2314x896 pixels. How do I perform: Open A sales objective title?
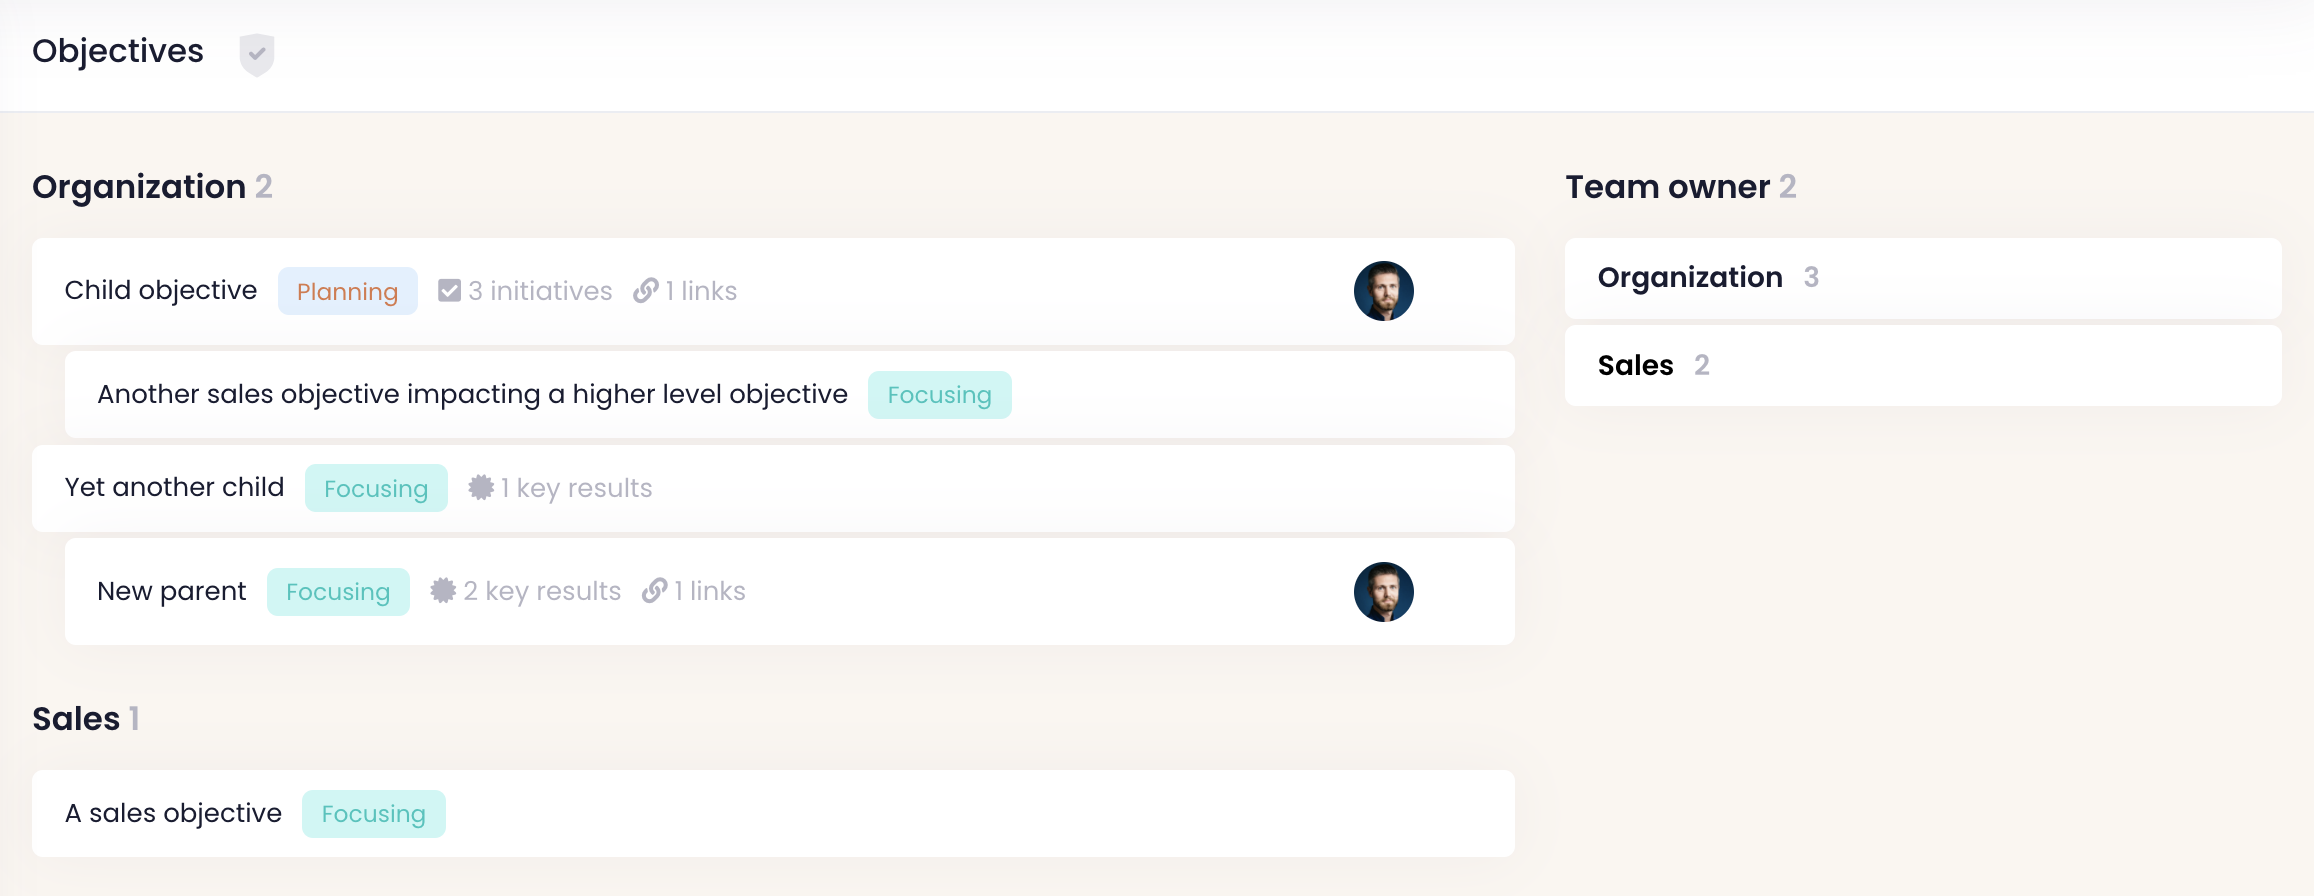[x=173, y=814]
